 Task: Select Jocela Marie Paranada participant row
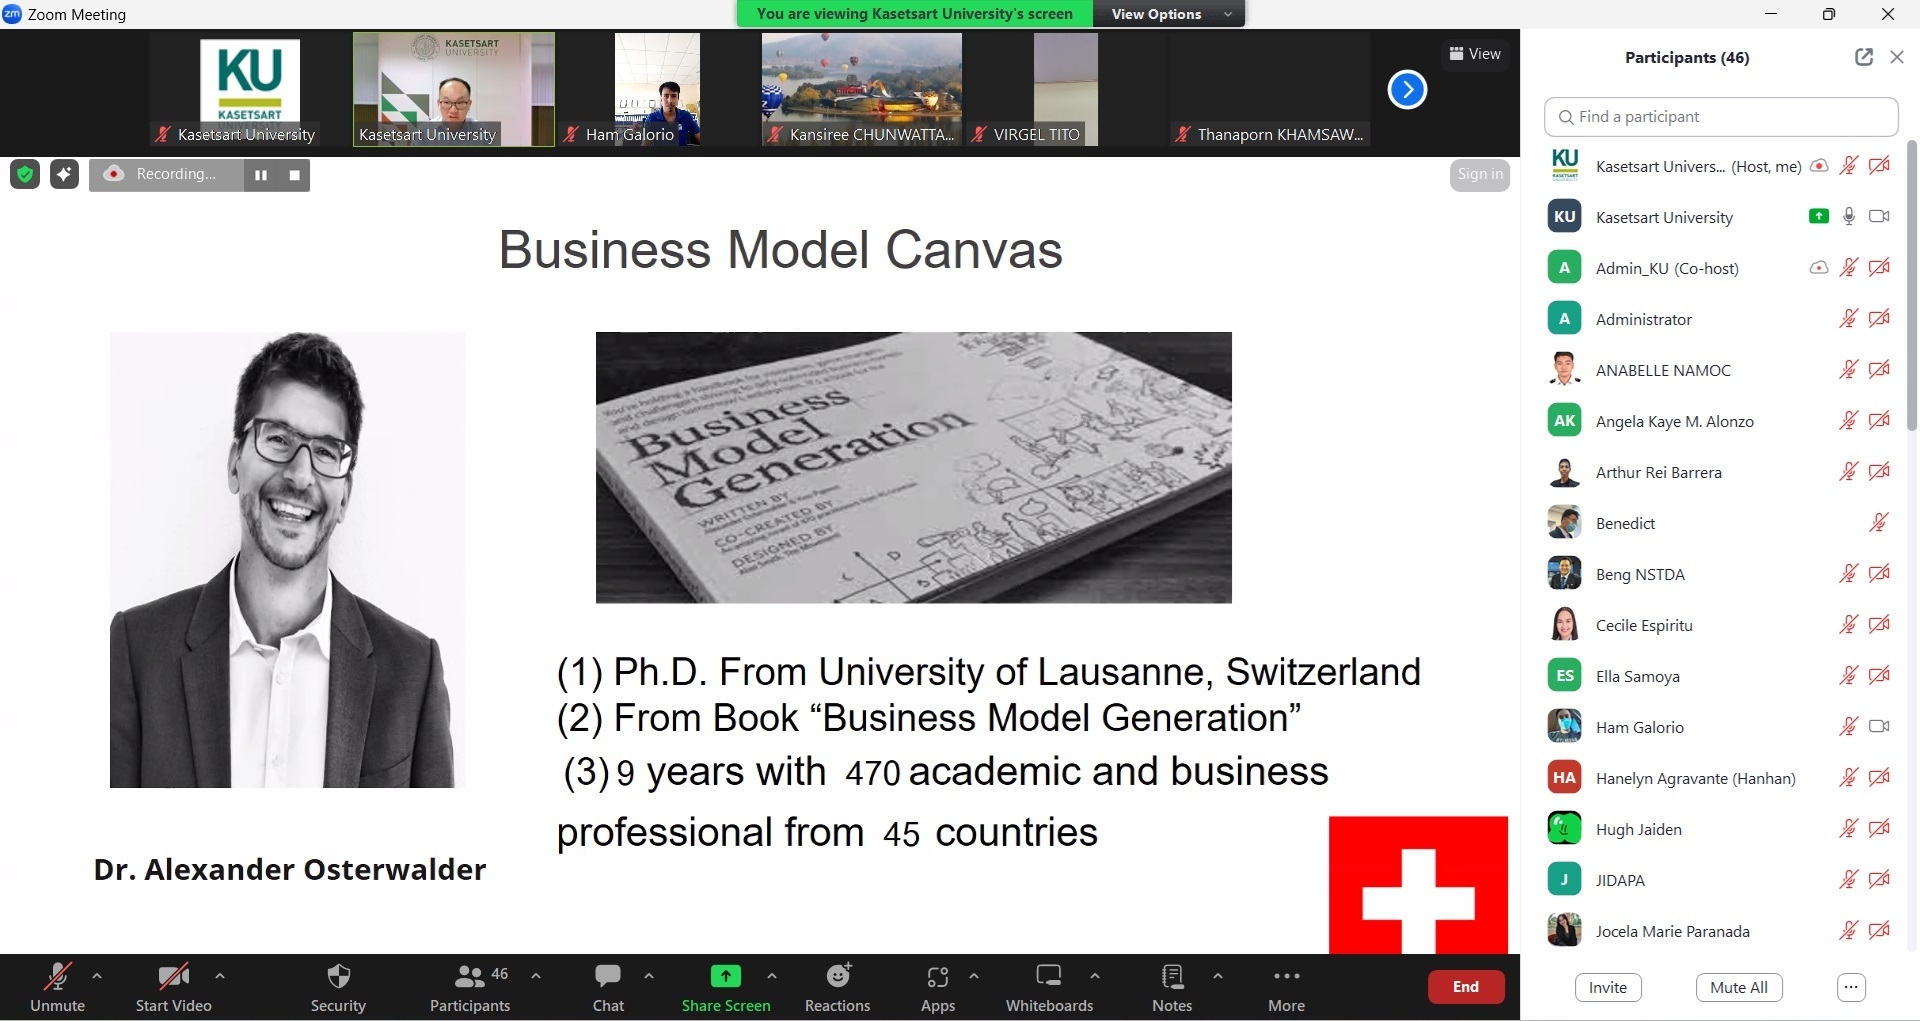(1720, 931)
